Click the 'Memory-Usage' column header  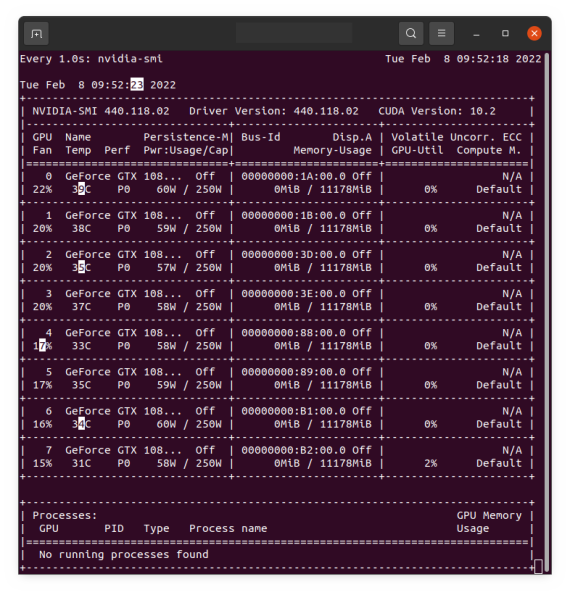pyautogui.click(x=332, y=150)
